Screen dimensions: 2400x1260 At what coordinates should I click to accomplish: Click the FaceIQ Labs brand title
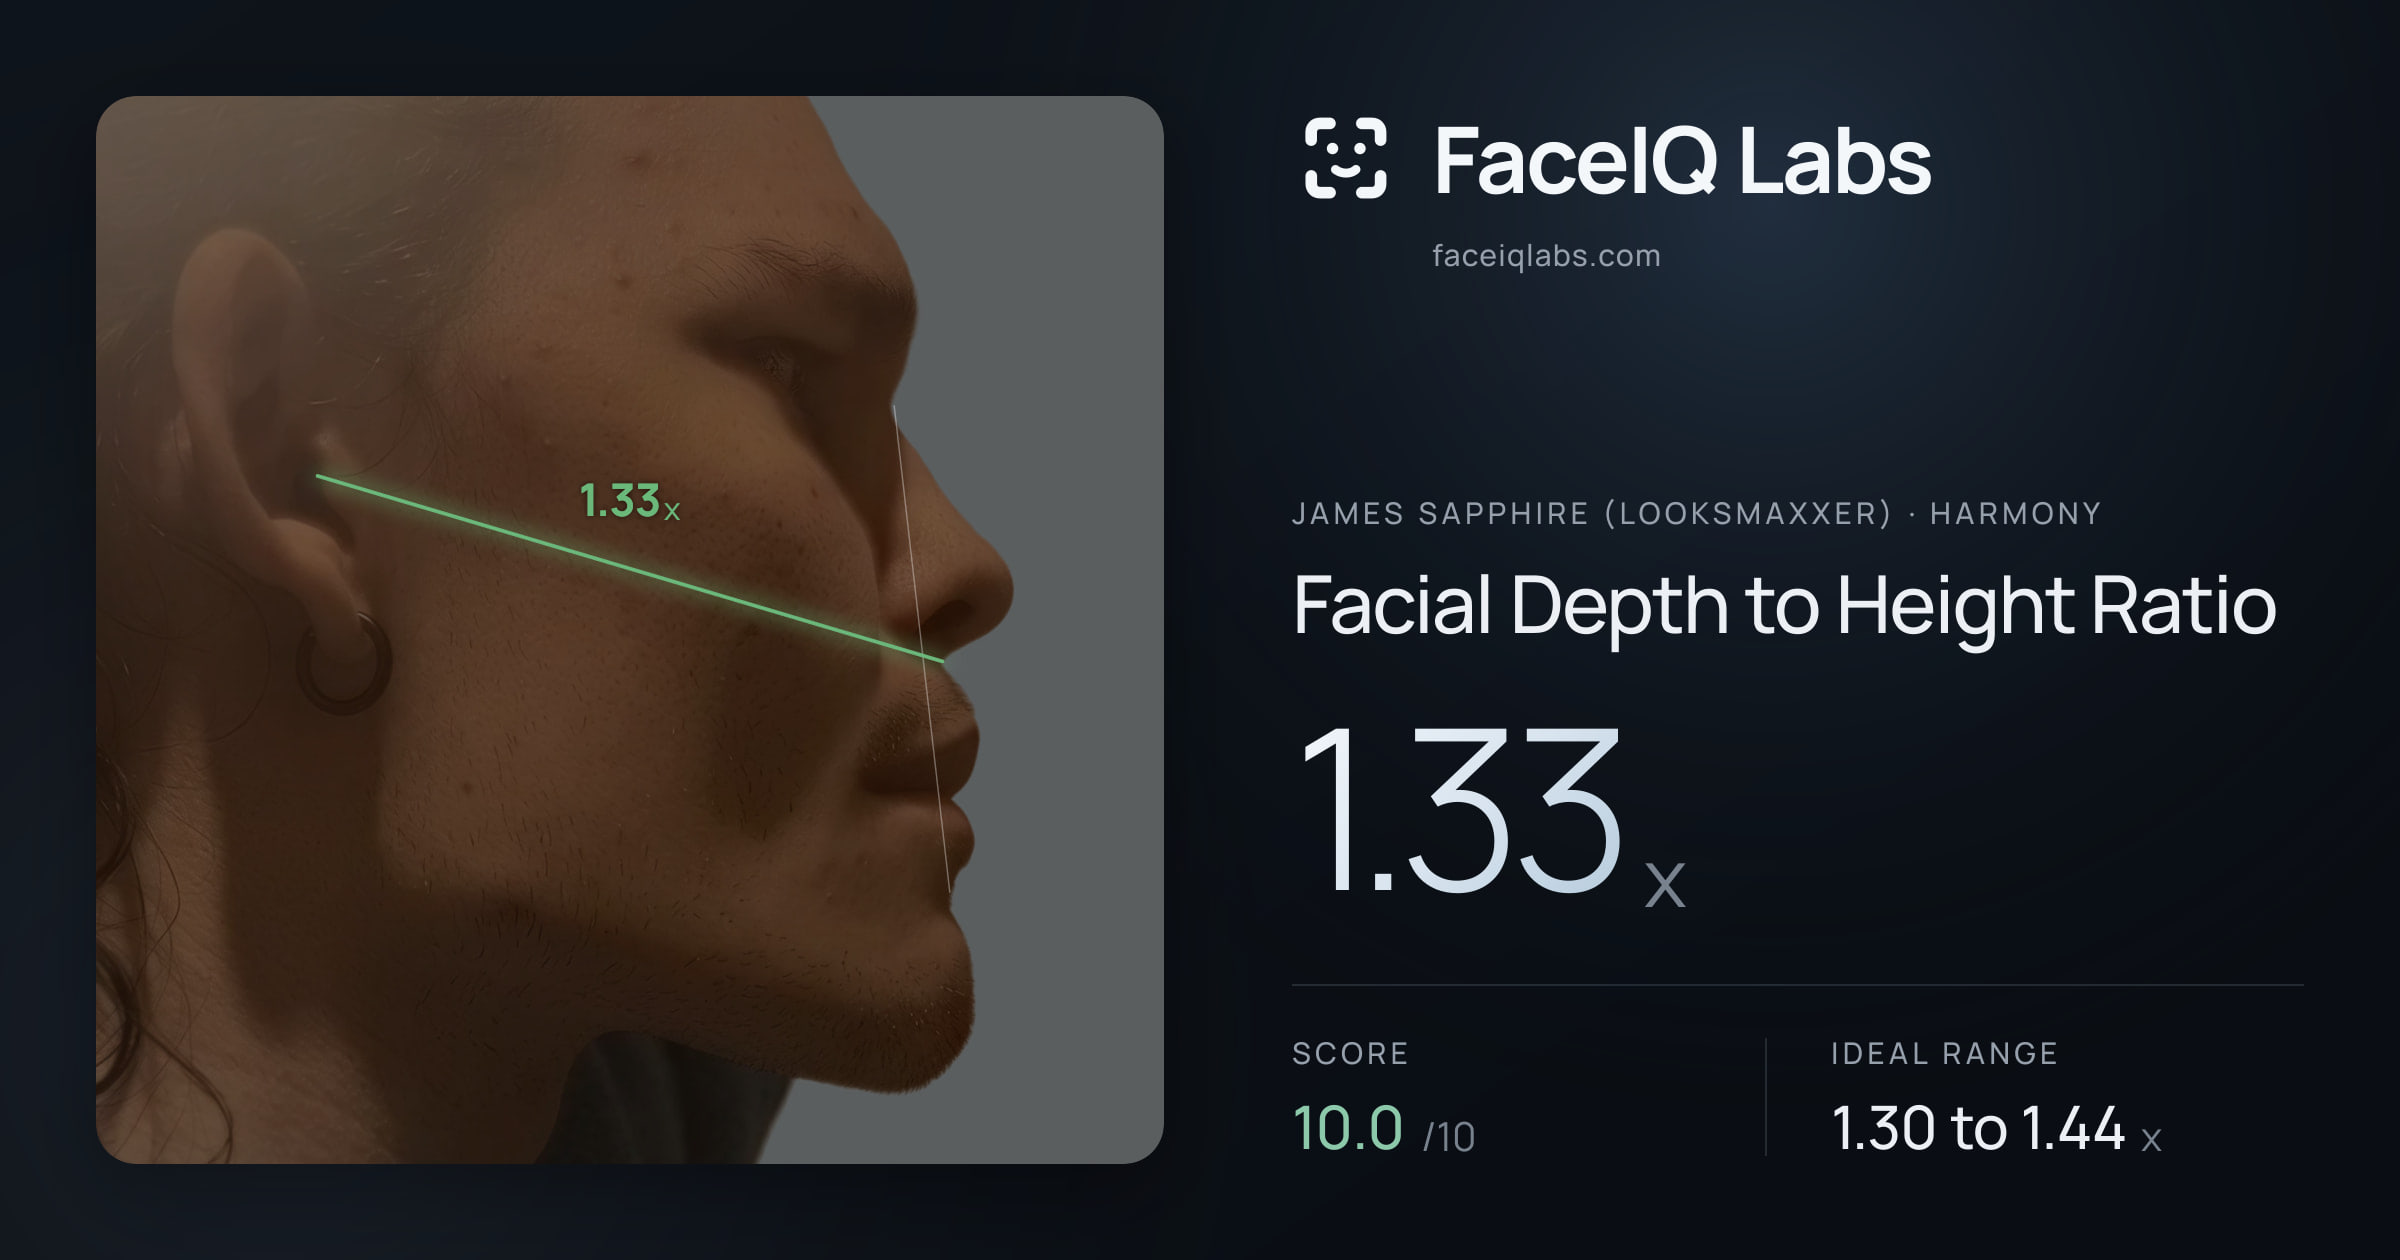tap(1682, 160)
